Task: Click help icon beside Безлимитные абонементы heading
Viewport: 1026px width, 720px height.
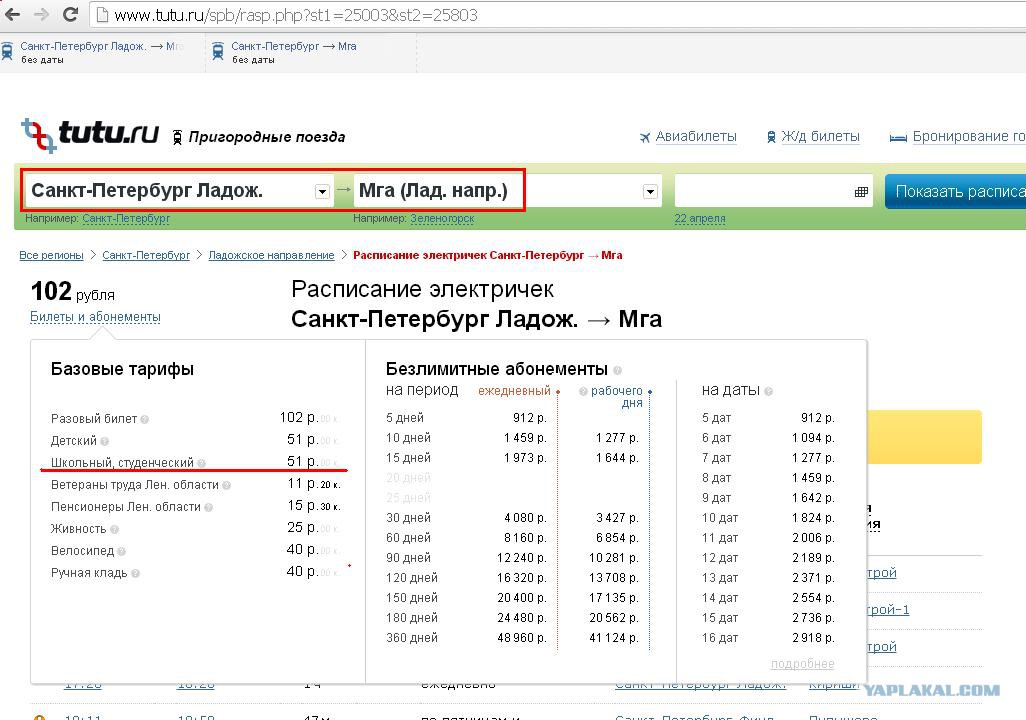Action: (x=617, y=370)
